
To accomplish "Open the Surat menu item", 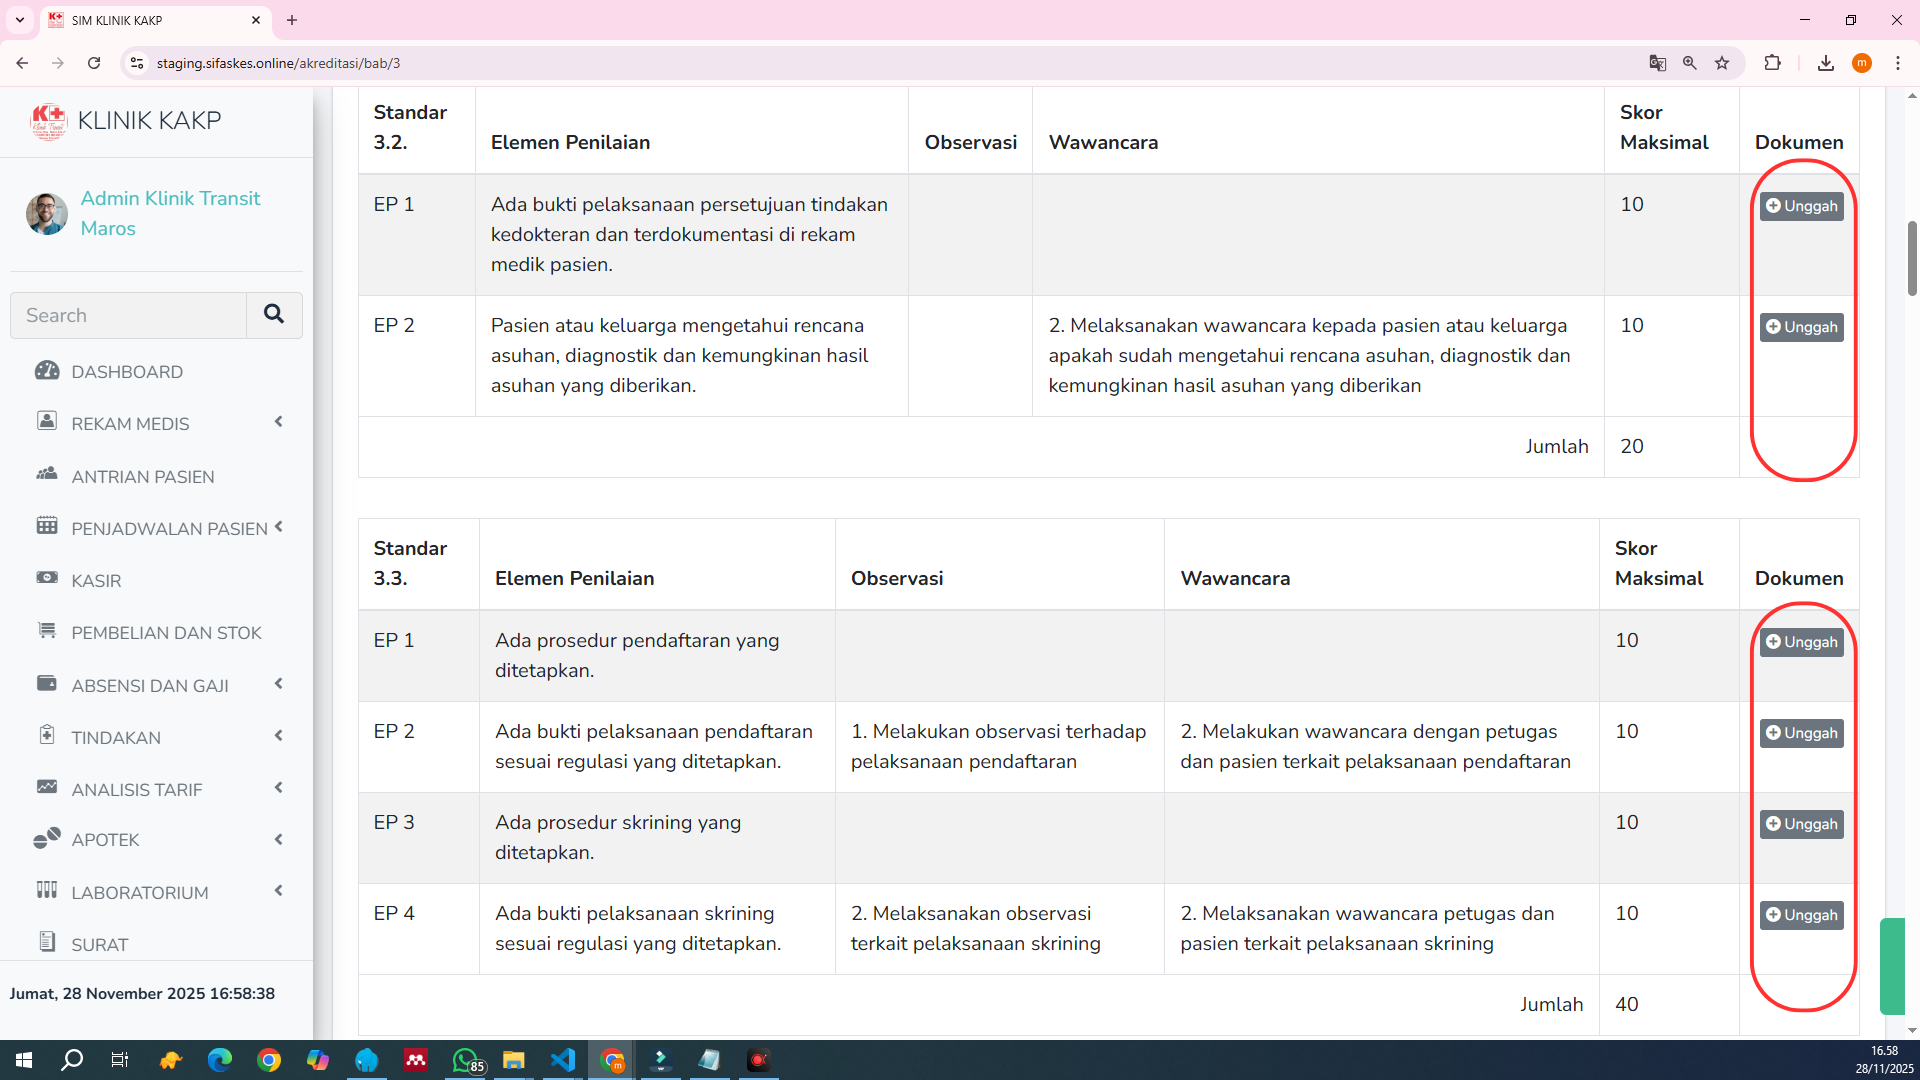I will click(100, 944).
